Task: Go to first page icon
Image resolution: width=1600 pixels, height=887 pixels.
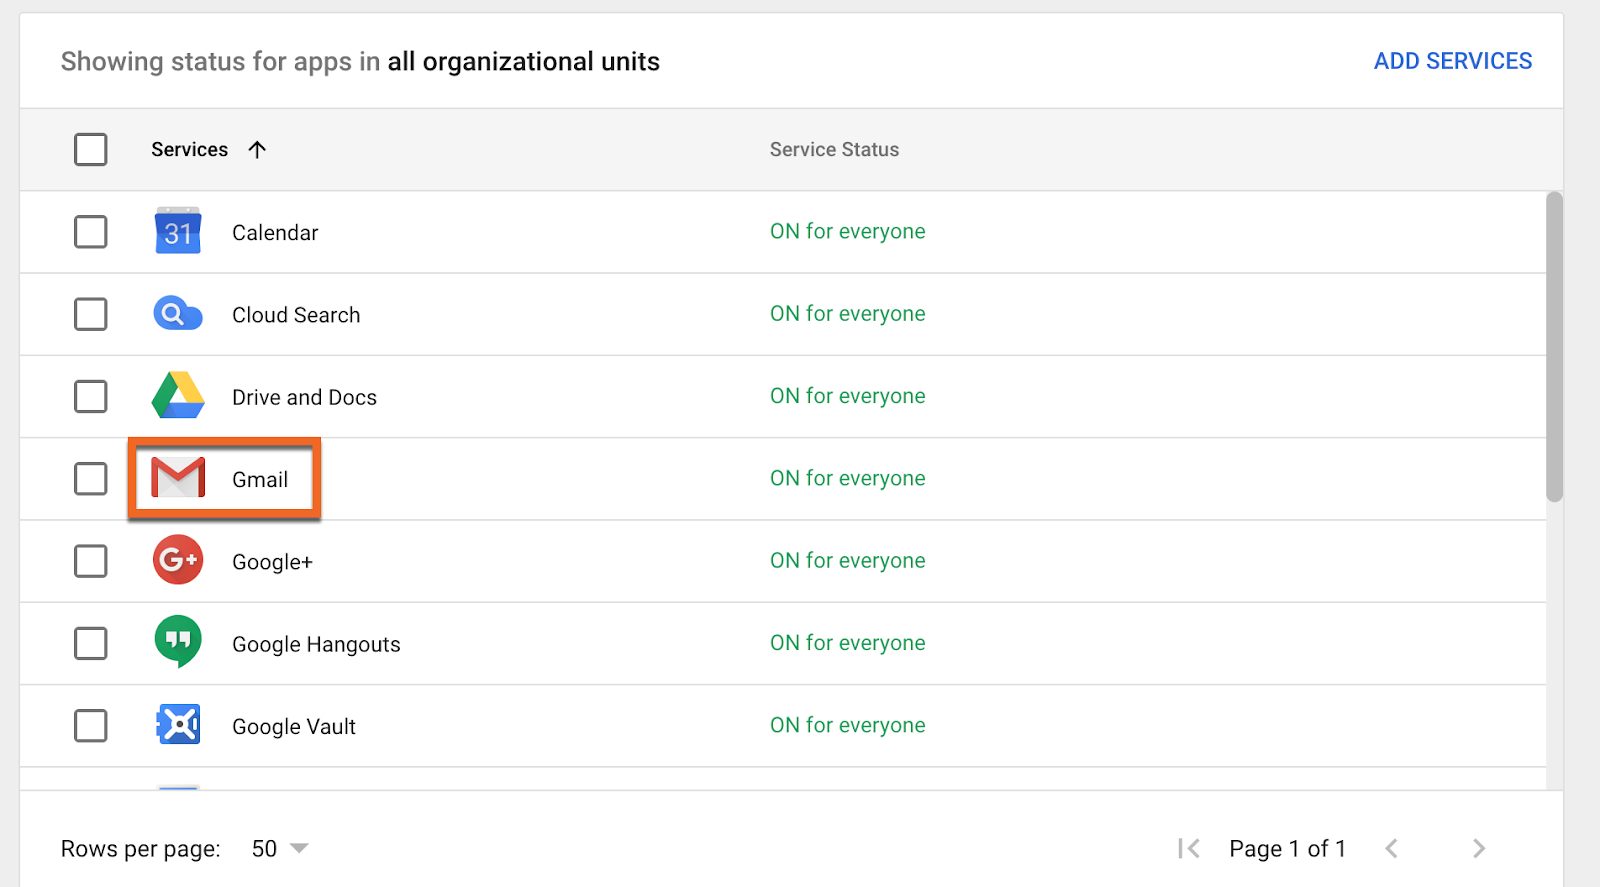Action: pyautogui.click(x=1188, y=849)
